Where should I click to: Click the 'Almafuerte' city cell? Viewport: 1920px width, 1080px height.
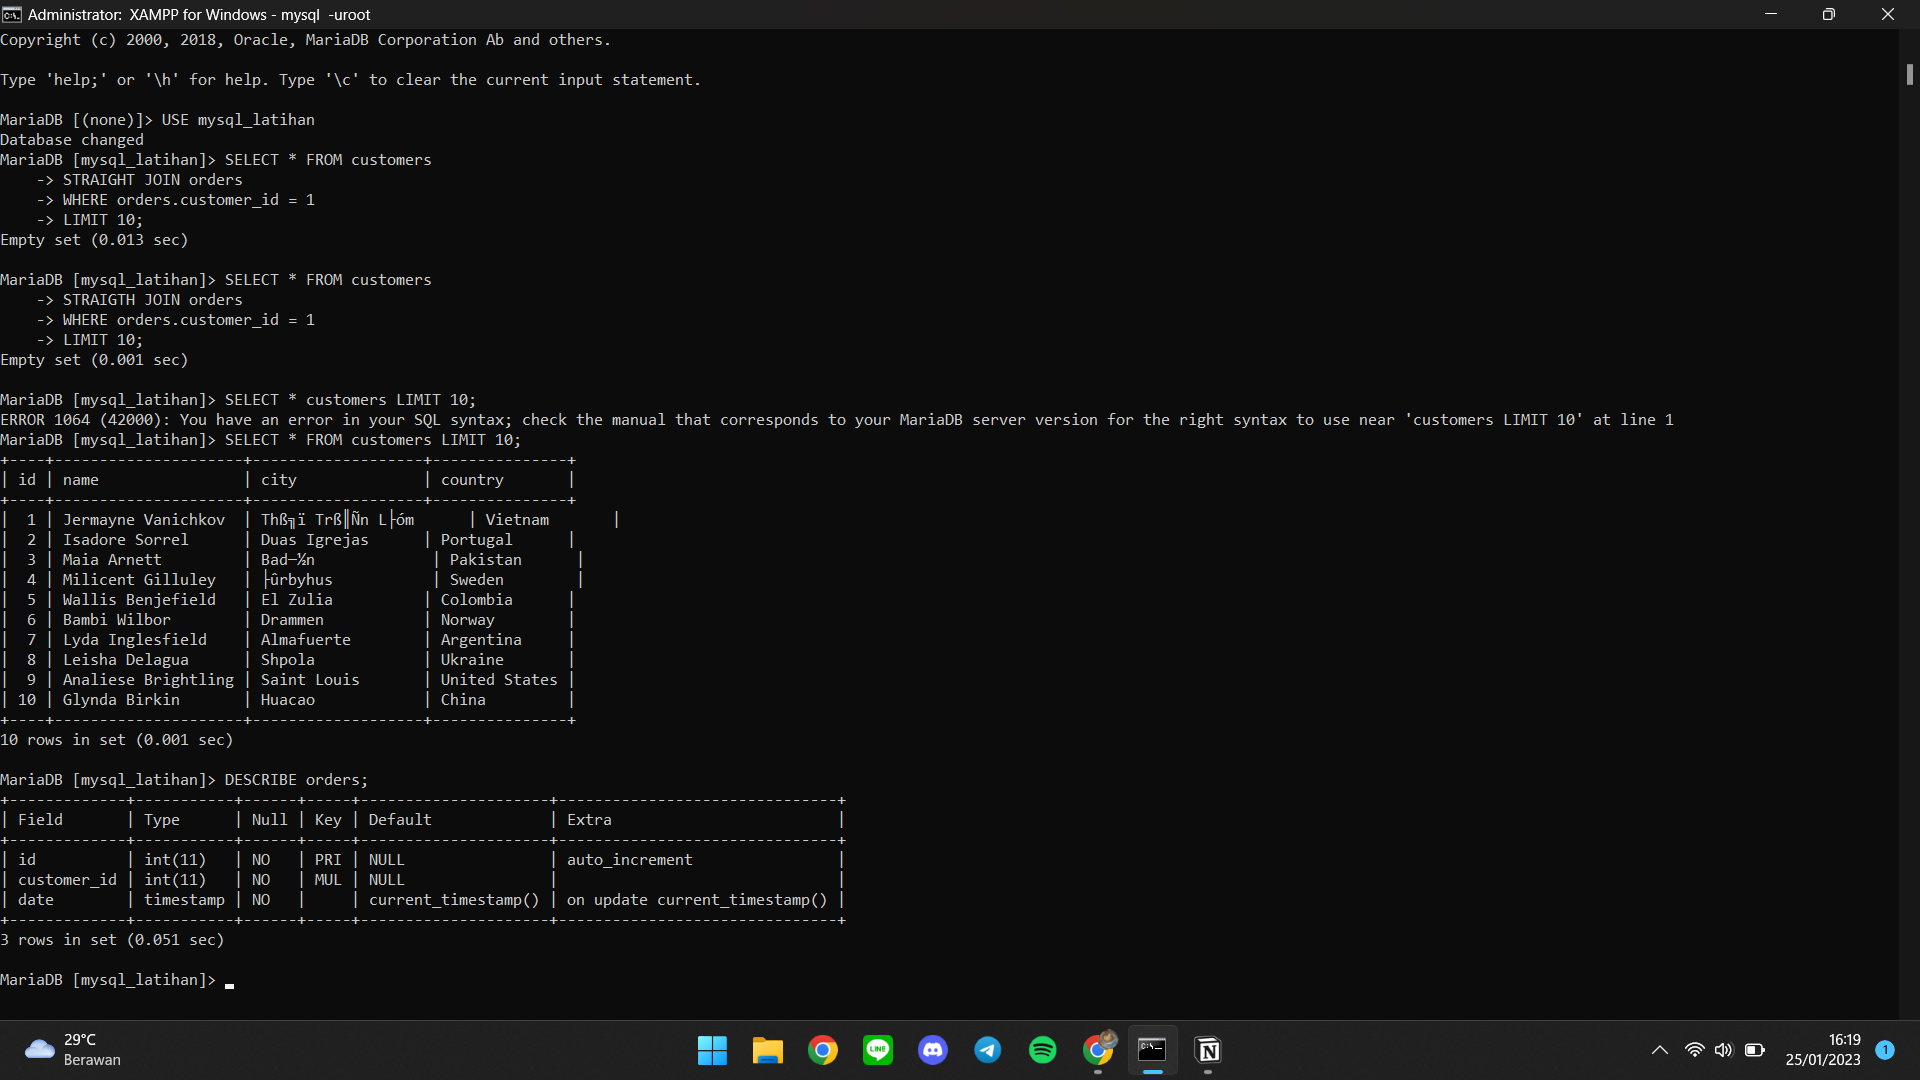point(305,640)
